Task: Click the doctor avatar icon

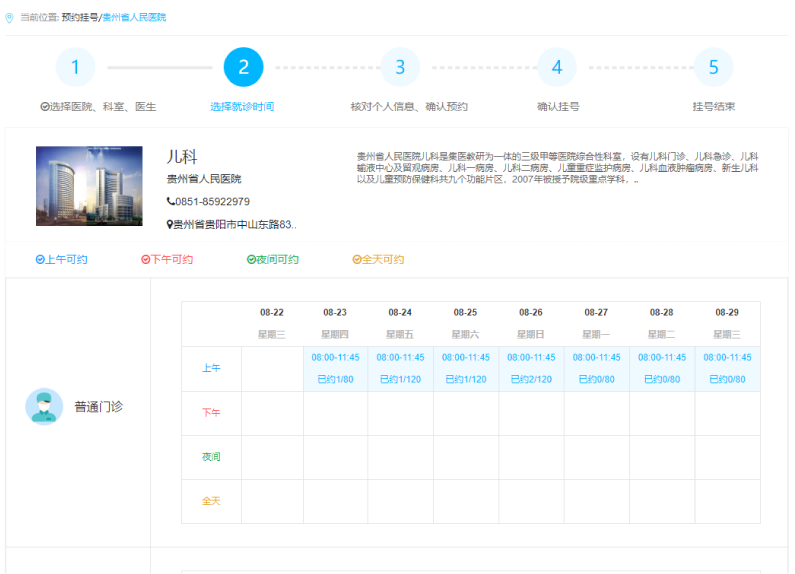Action: click(44, 406)
